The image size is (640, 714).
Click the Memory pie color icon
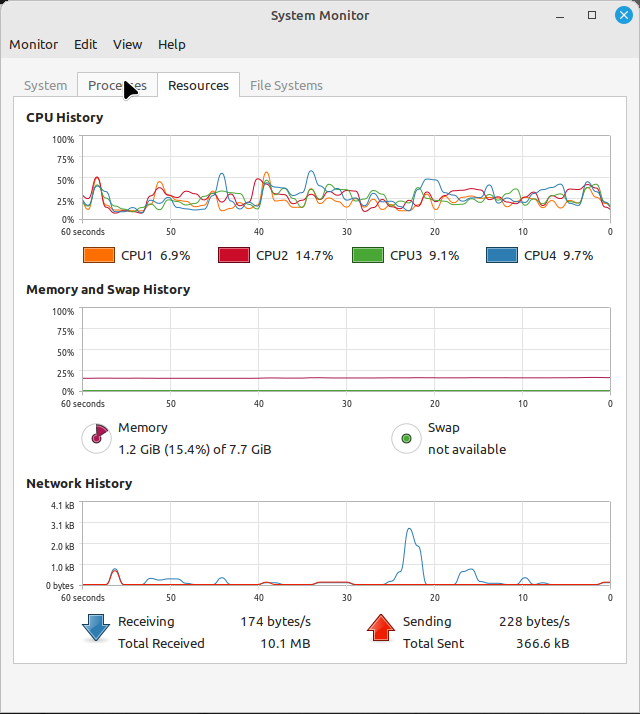coord(96,439)
